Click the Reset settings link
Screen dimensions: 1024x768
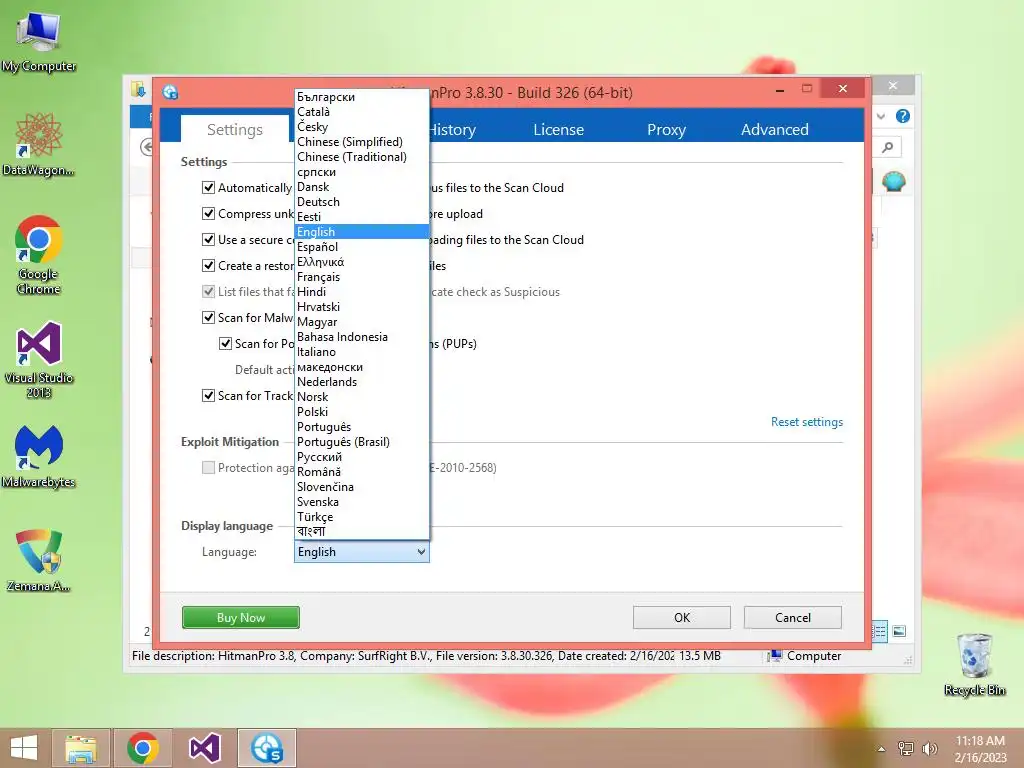[x=807, y=422]
